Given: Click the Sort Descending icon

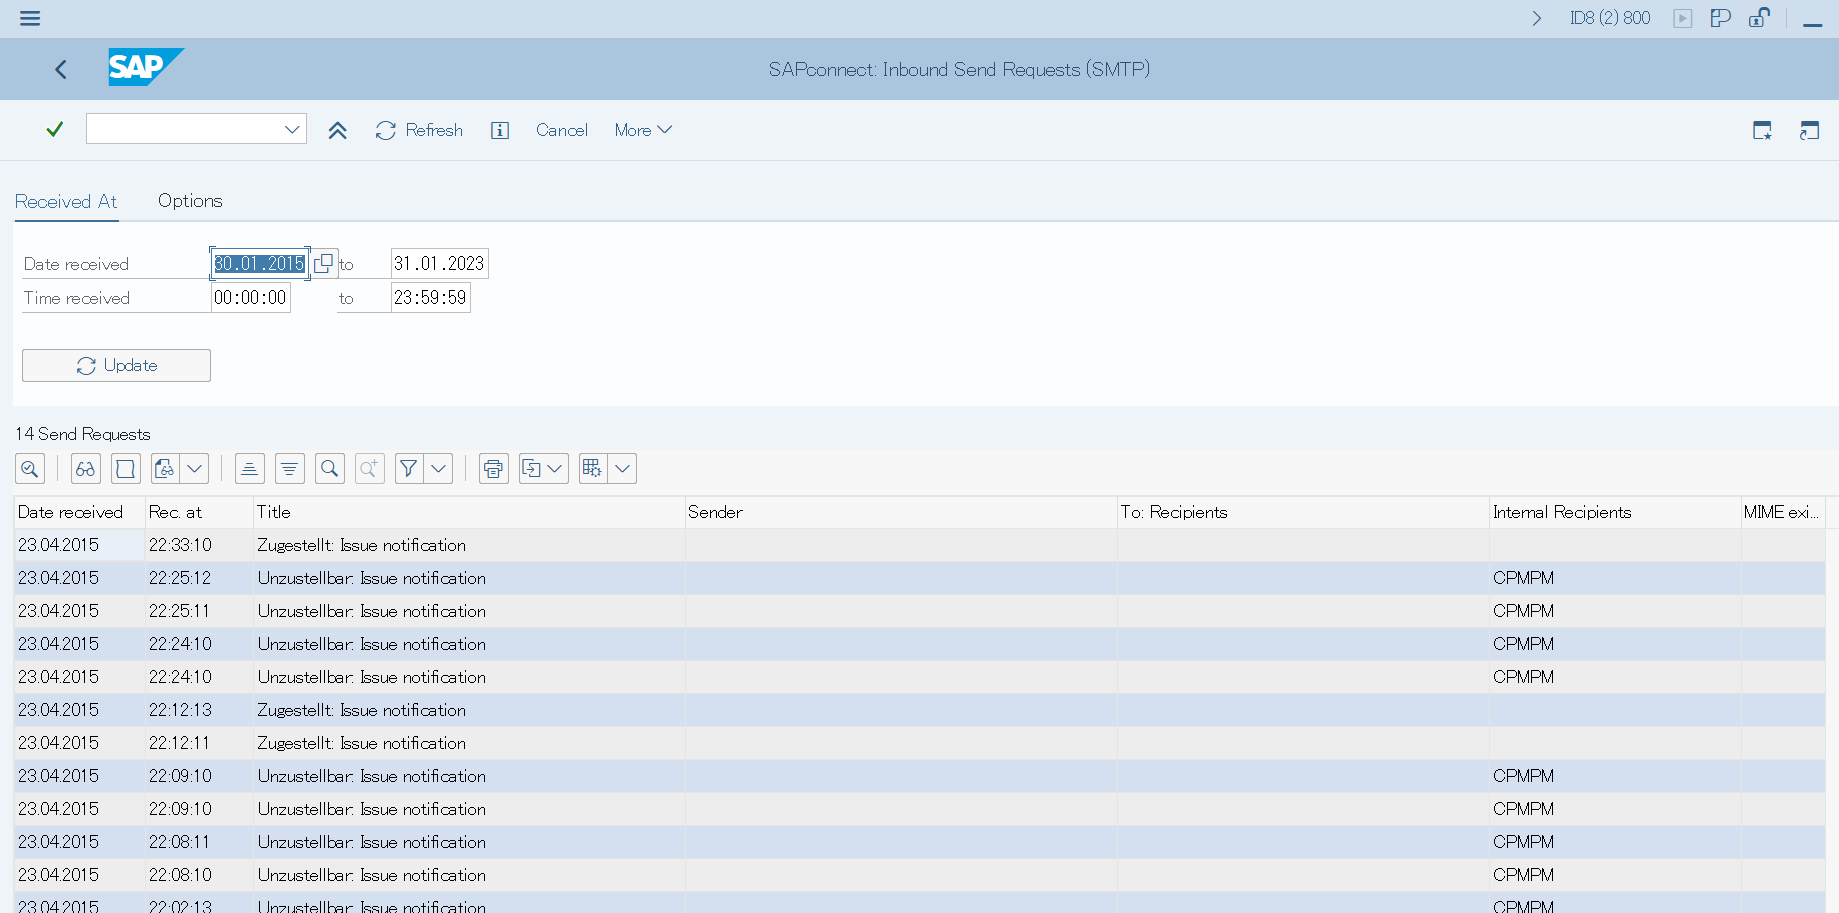Looking at the screenshot, I should coord(290,469).
